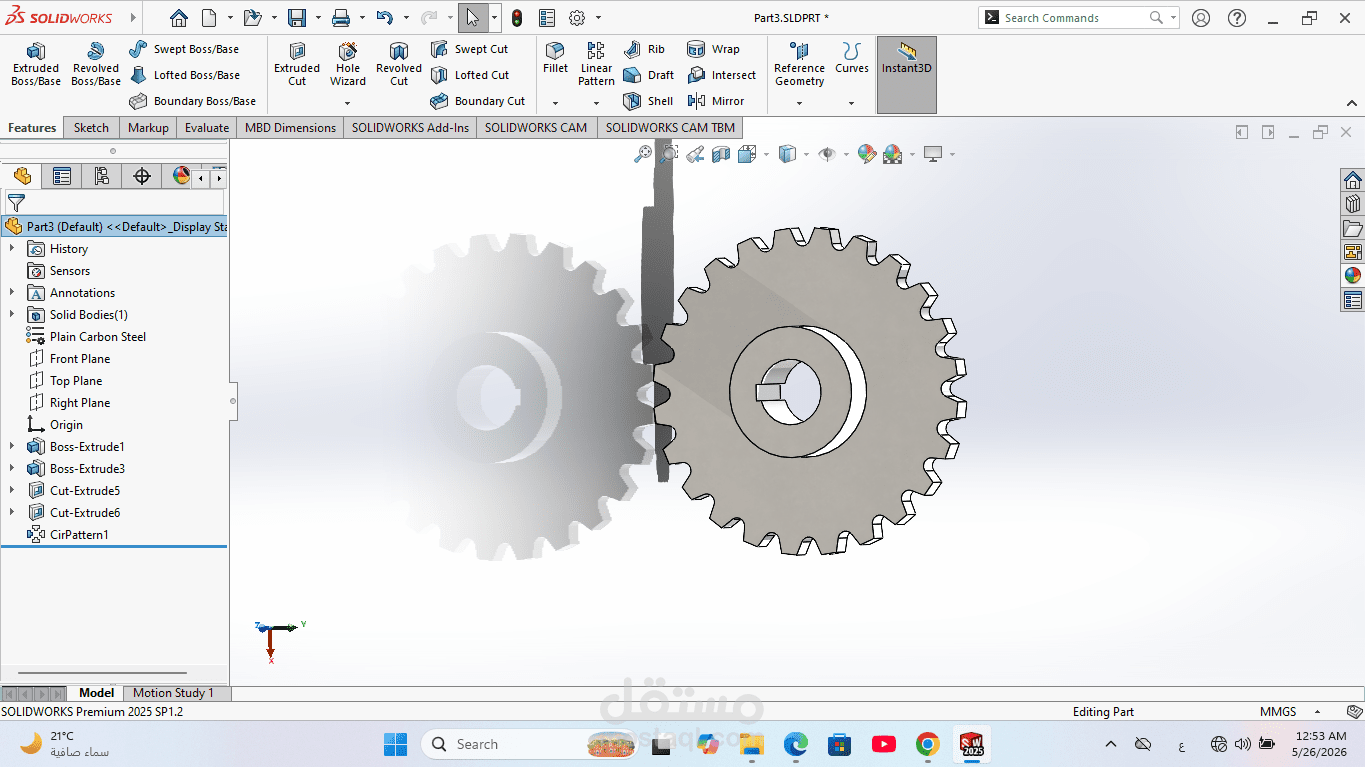Open the Hole Wizard

click(x=348, y=64)
